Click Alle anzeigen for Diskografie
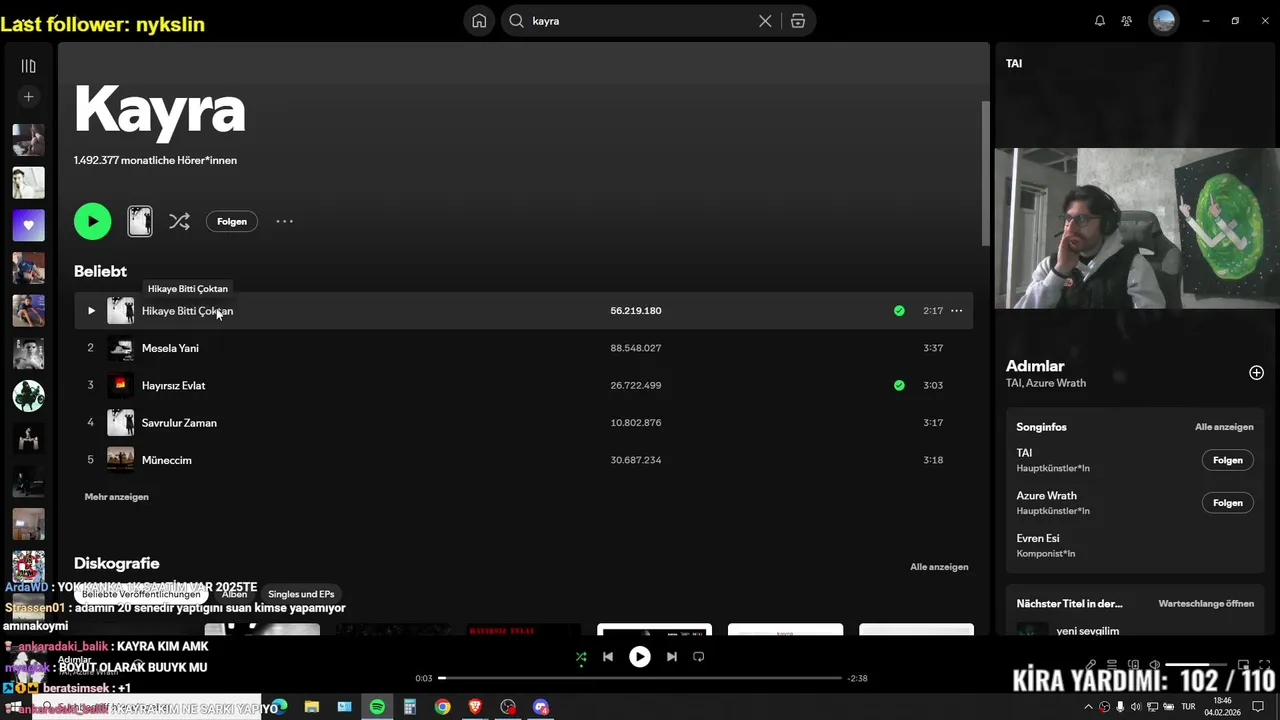The image size is (1280, 720). coord(939,567)
